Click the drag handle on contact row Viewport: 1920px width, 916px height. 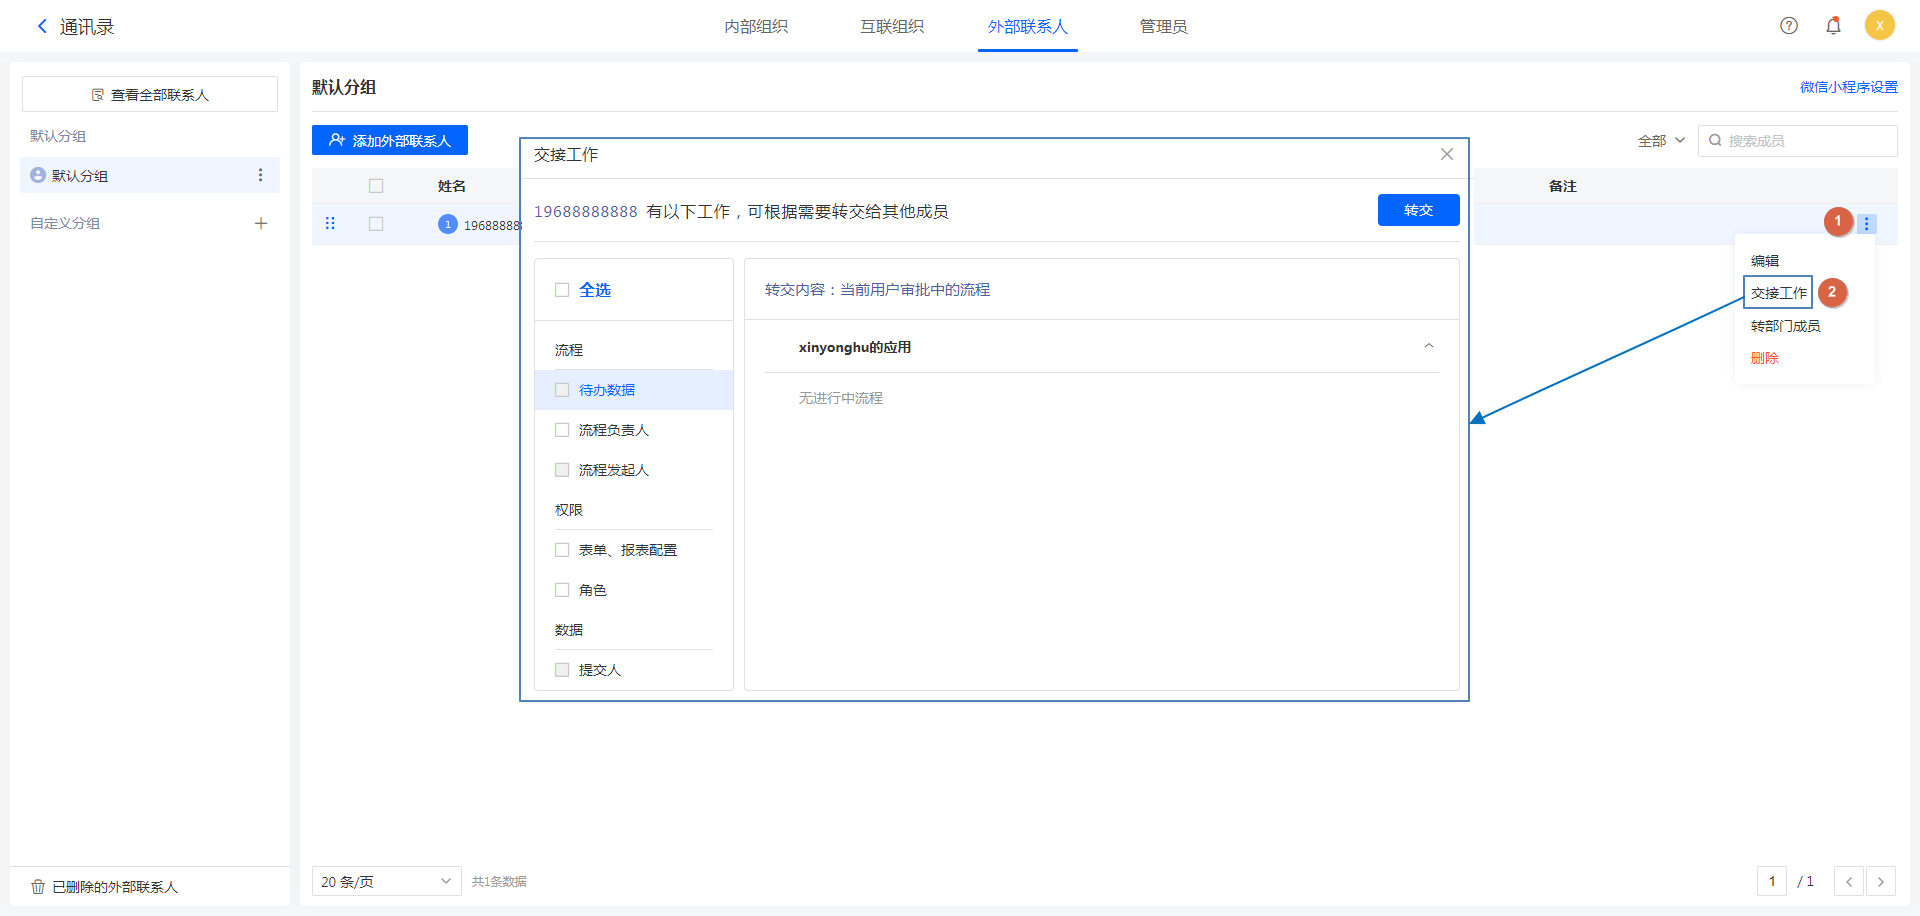coord(330,224)
